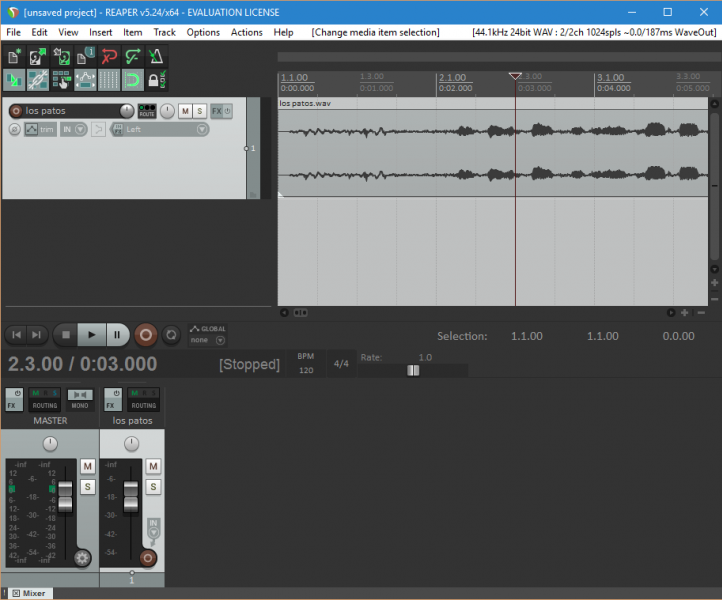
Task: Solo the los patos track in track panel
Action: point(200,111)
